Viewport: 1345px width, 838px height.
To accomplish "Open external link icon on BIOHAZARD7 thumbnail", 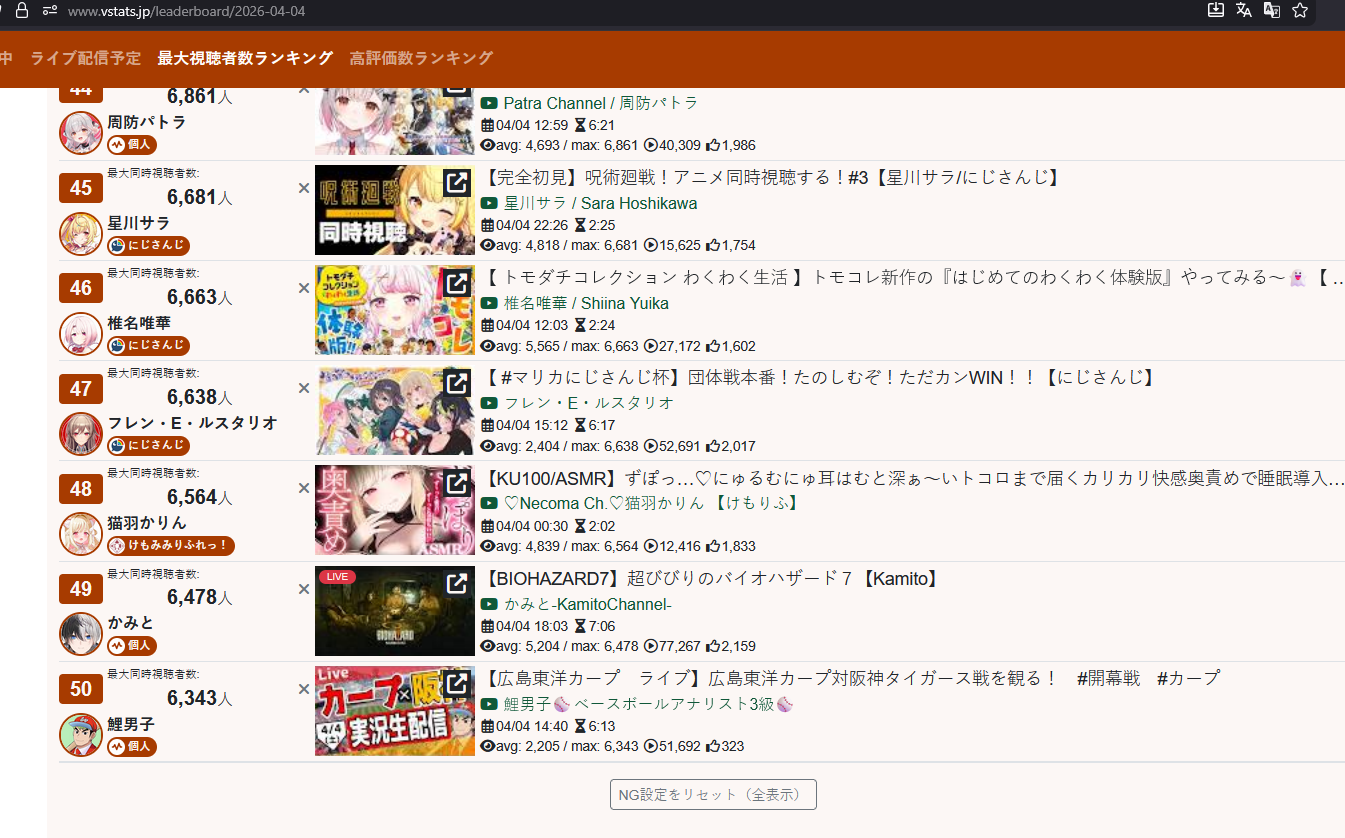I will pyautogui.click(x=456, y=584).
